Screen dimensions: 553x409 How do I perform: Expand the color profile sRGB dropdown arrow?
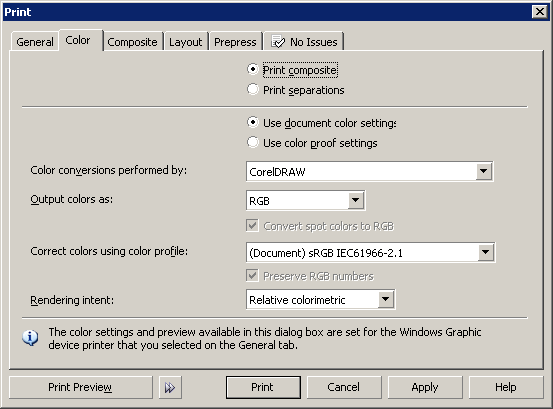(x=486, y=252)
